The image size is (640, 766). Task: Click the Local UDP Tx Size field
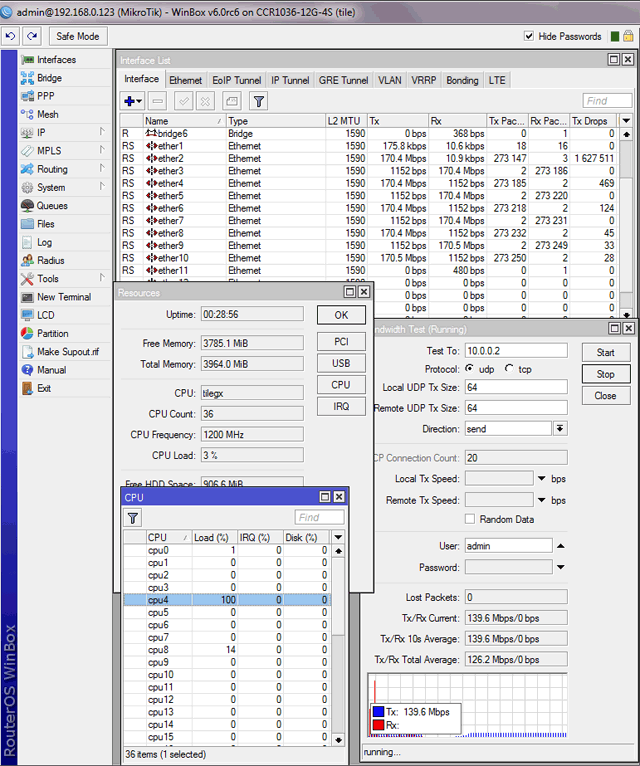point(516,387)
